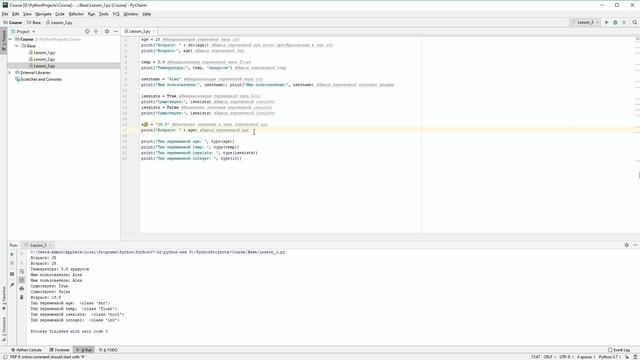Select Lesson_3 tab in Run panel
The height and width of the screenshot is (360, 640).
(38, 245)
